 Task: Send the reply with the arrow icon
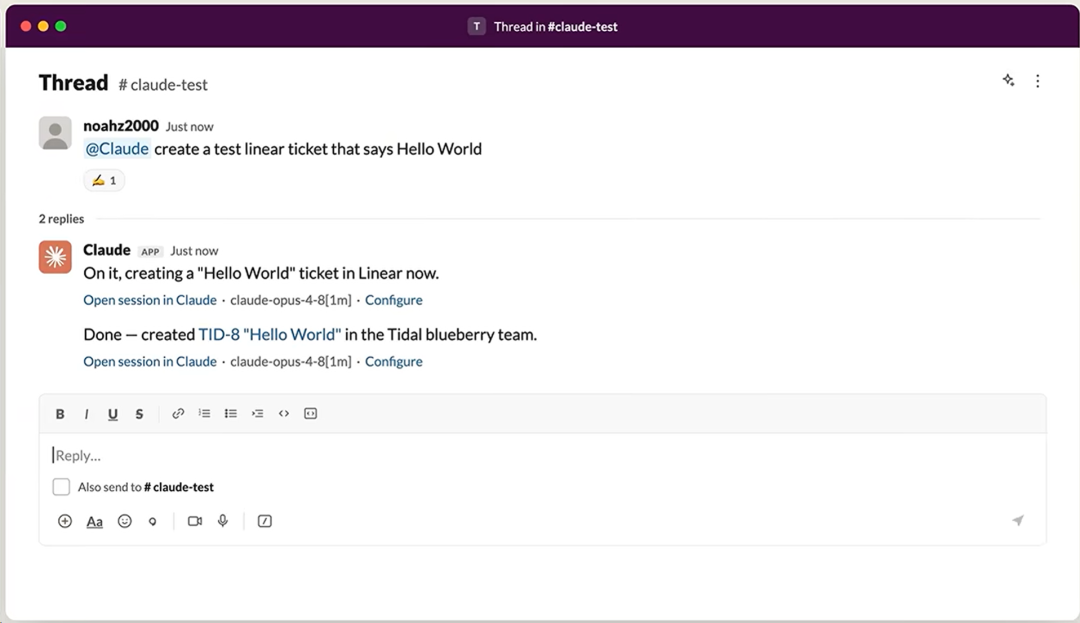1018,520
